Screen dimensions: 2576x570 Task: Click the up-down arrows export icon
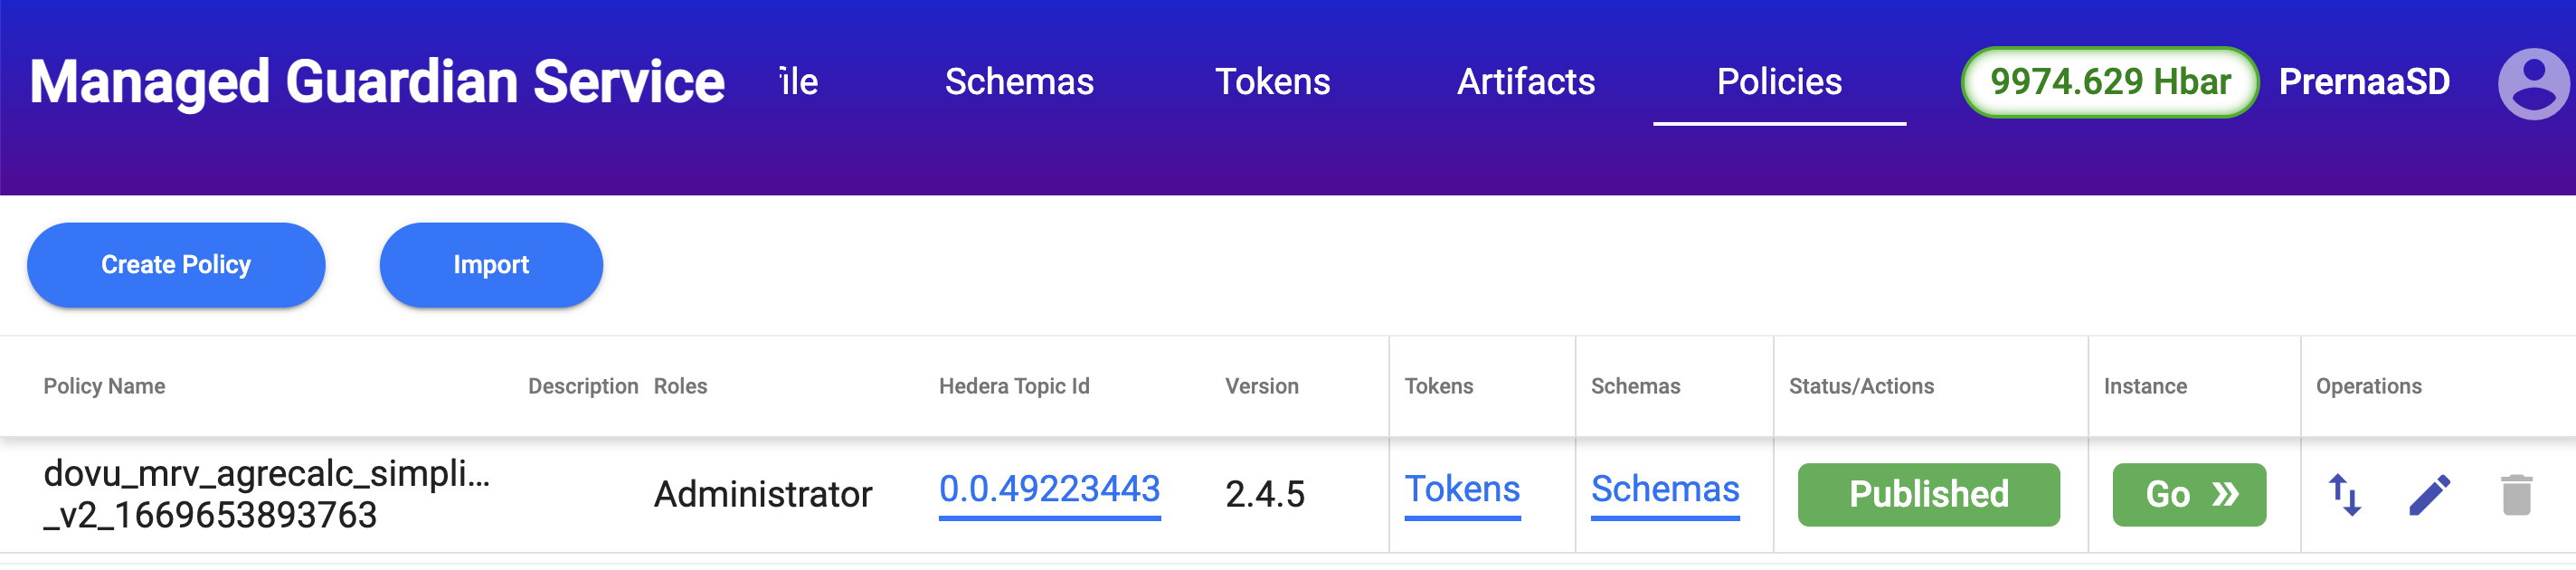pyautogui.click(x=2344, y=495)
